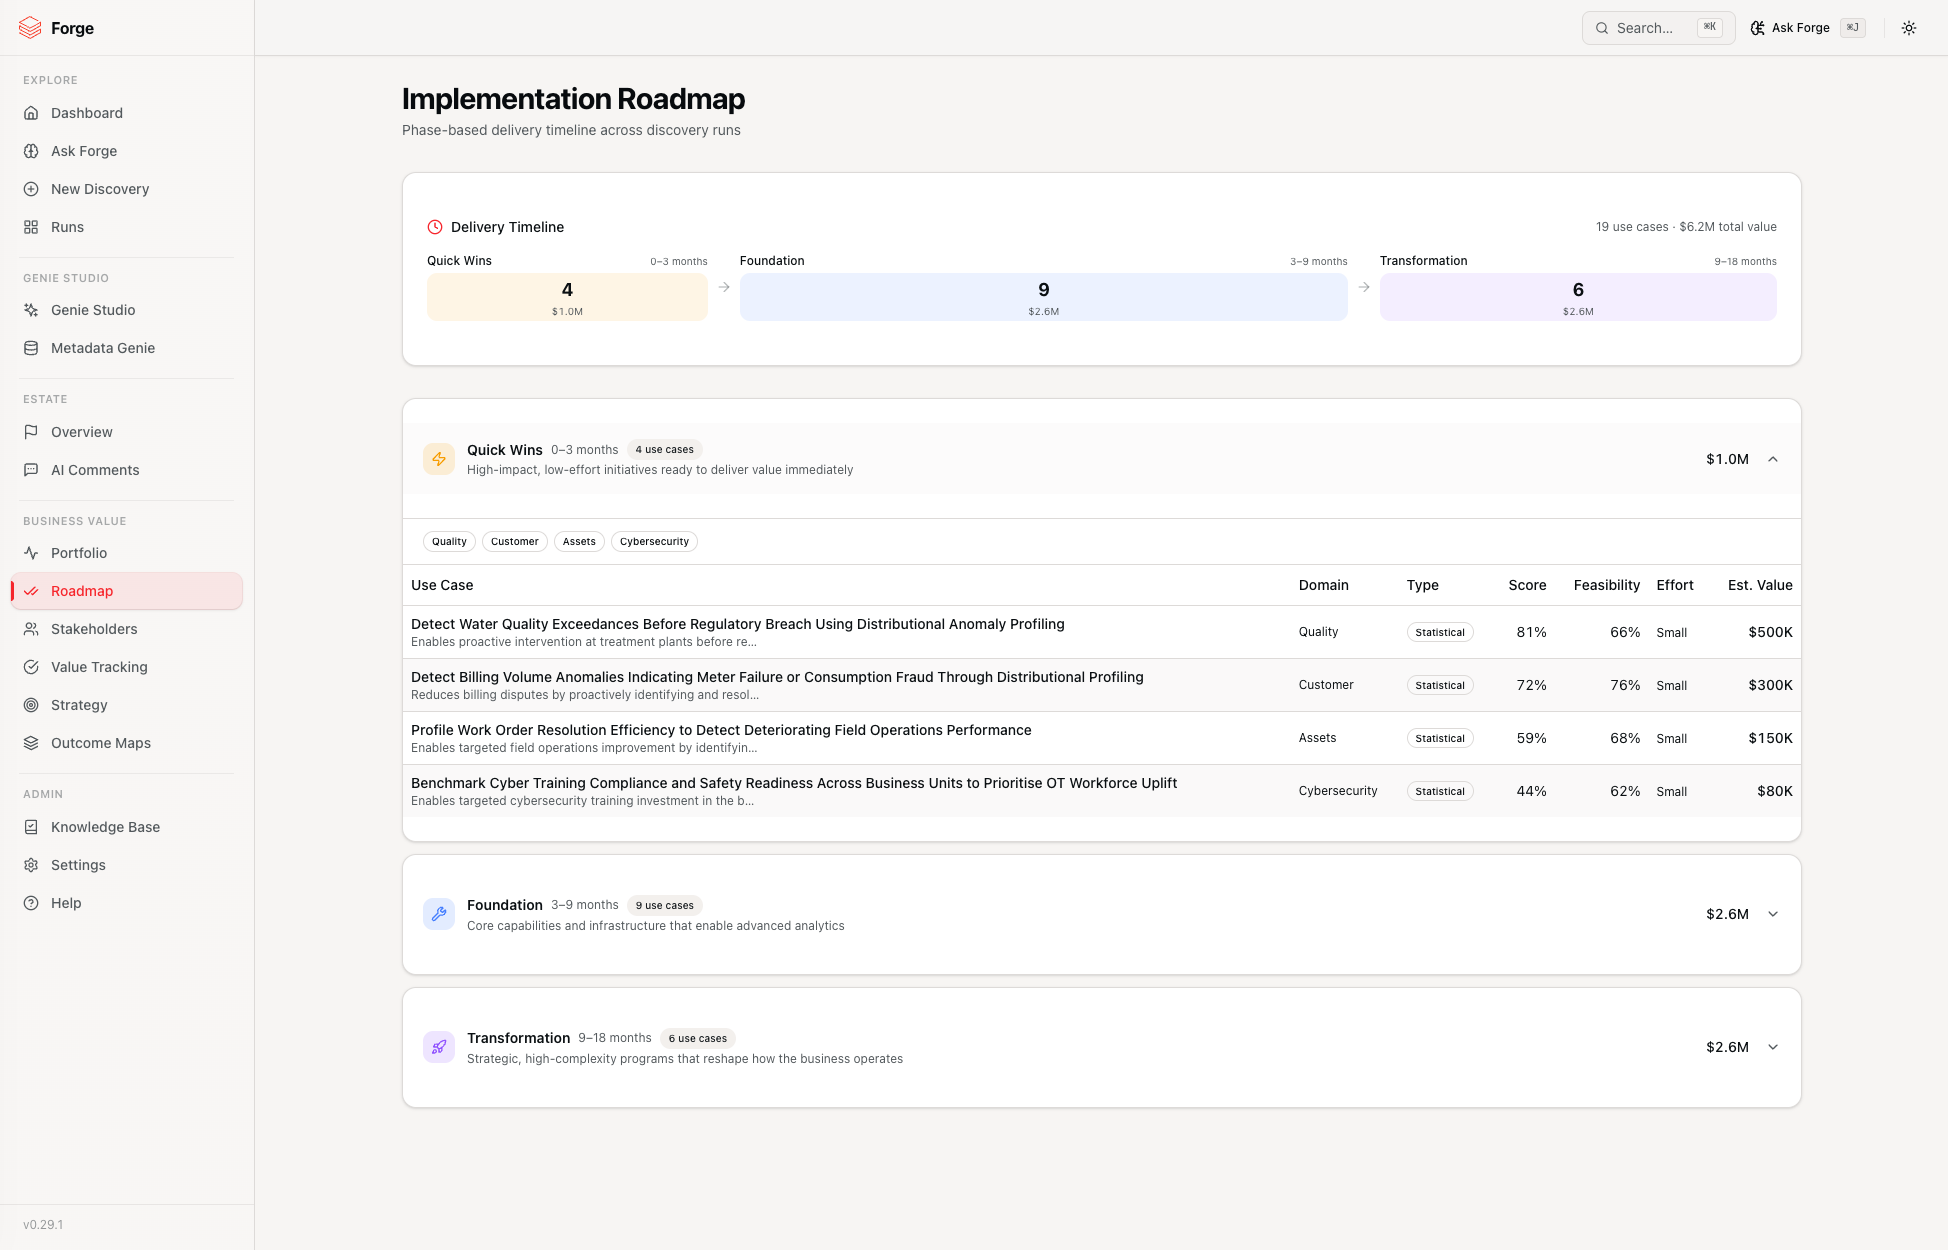
Task: Click the Genie Studio sparkle icon
Action: (31, 310)
